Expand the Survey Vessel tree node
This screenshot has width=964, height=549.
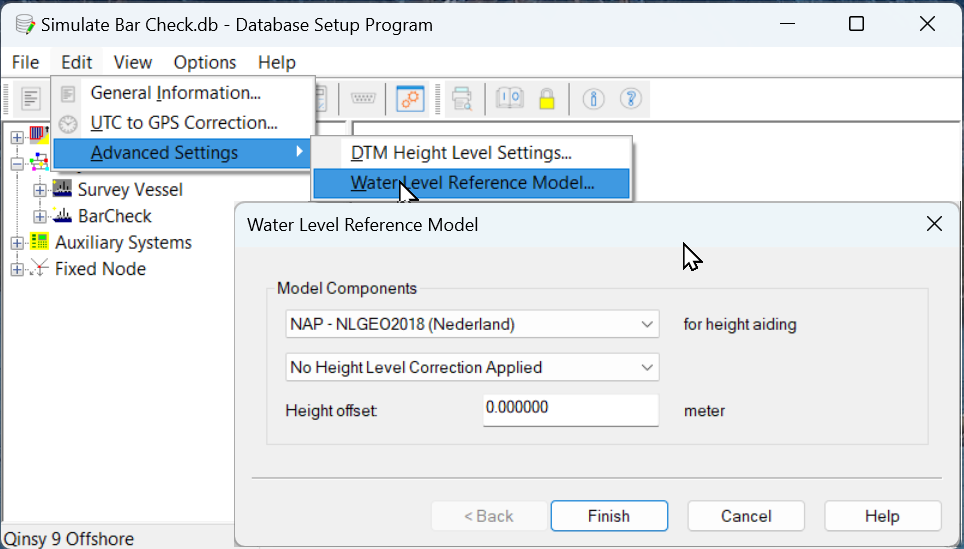pyautogui.click(x=40, y=190)
